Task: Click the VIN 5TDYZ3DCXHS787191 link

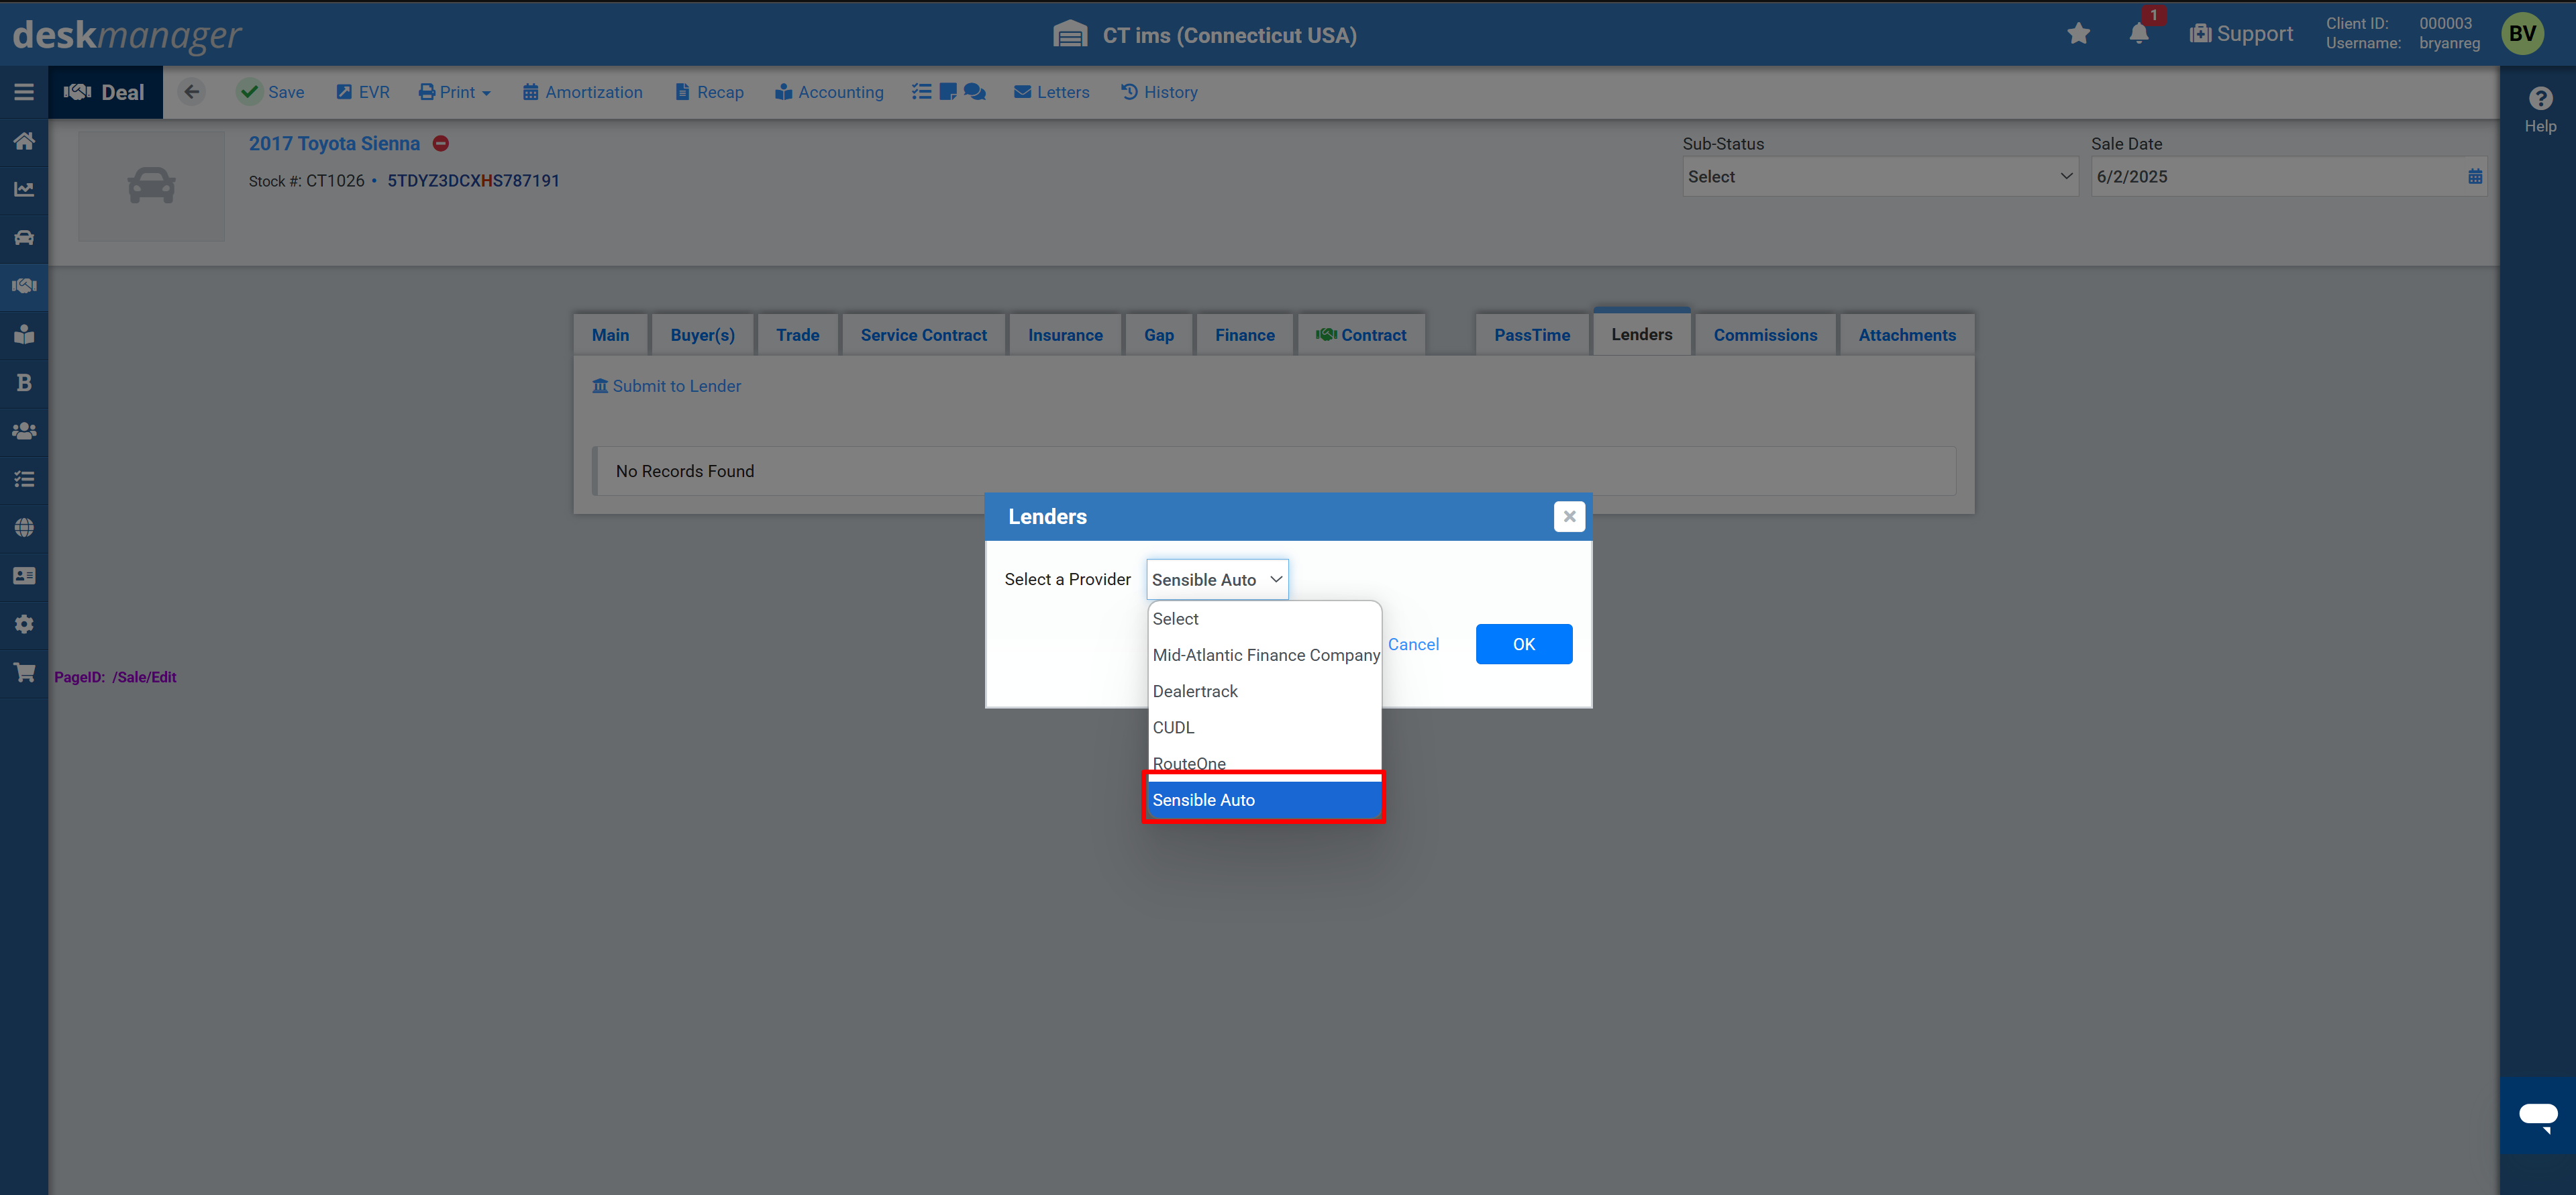Action: [x=473, y=181]
